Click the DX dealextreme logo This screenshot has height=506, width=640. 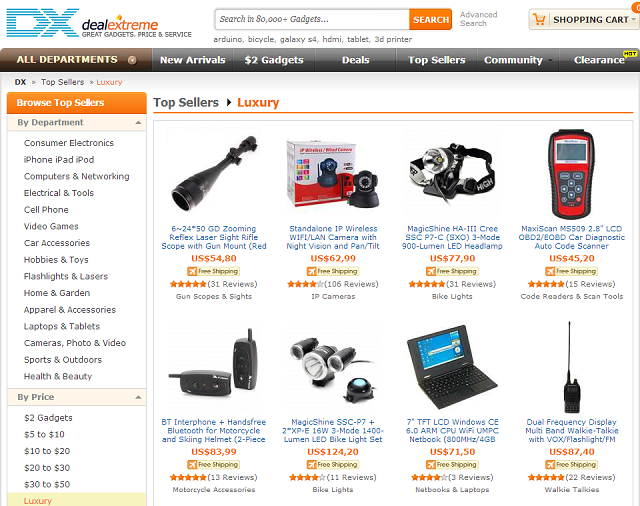[99, 23]
